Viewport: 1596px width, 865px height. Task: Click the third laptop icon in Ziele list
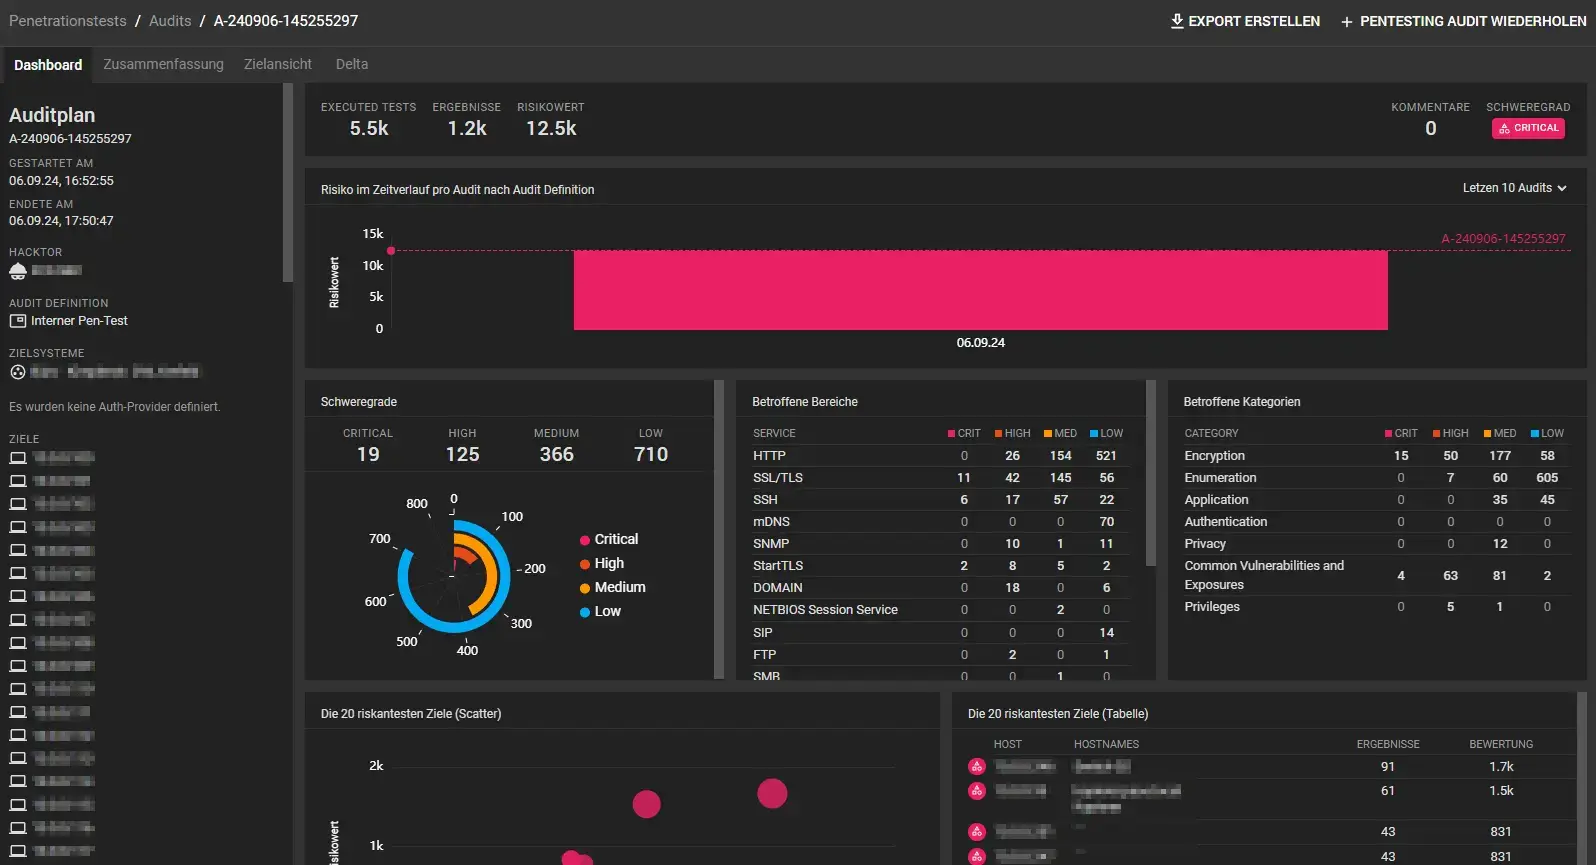click(x=18, y=504)
